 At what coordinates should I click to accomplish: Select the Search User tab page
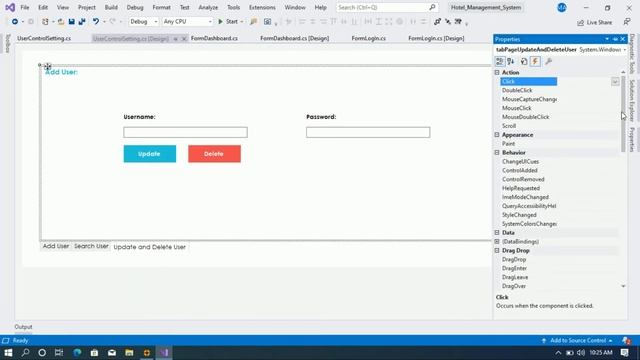click(91, 247)
